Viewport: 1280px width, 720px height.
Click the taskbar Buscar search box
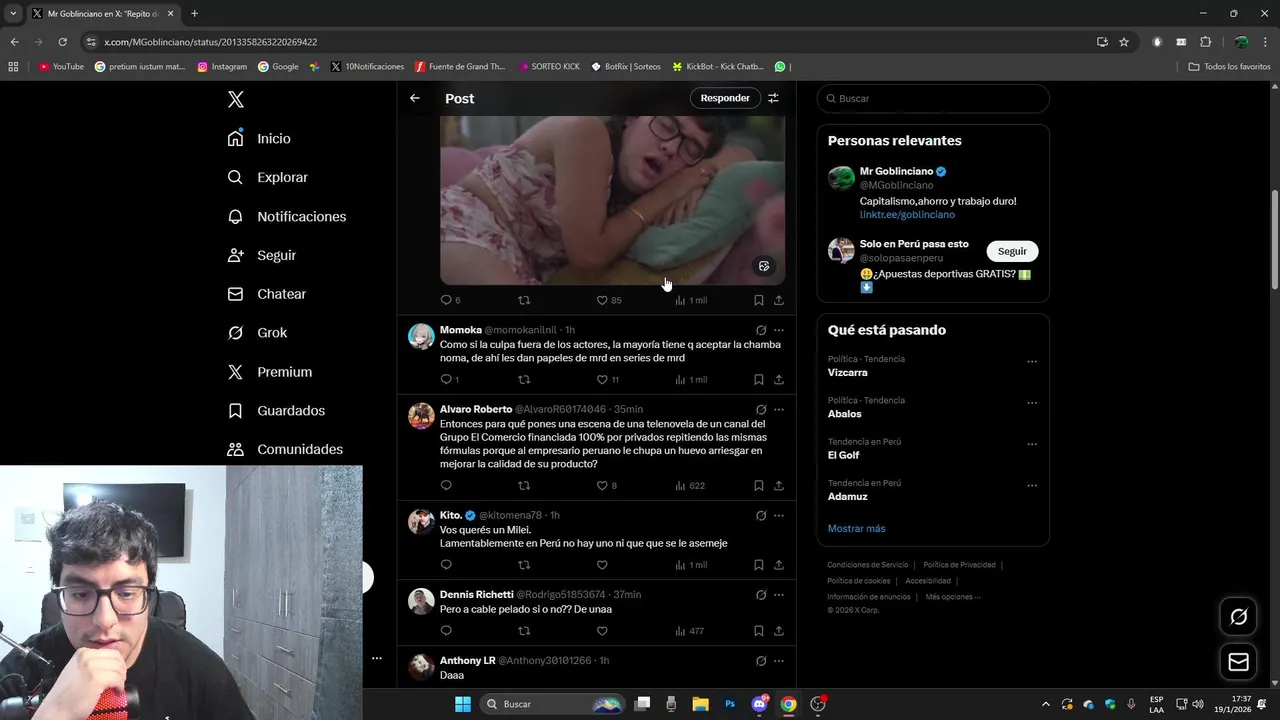pyautogui.click(x=553, y=704)
